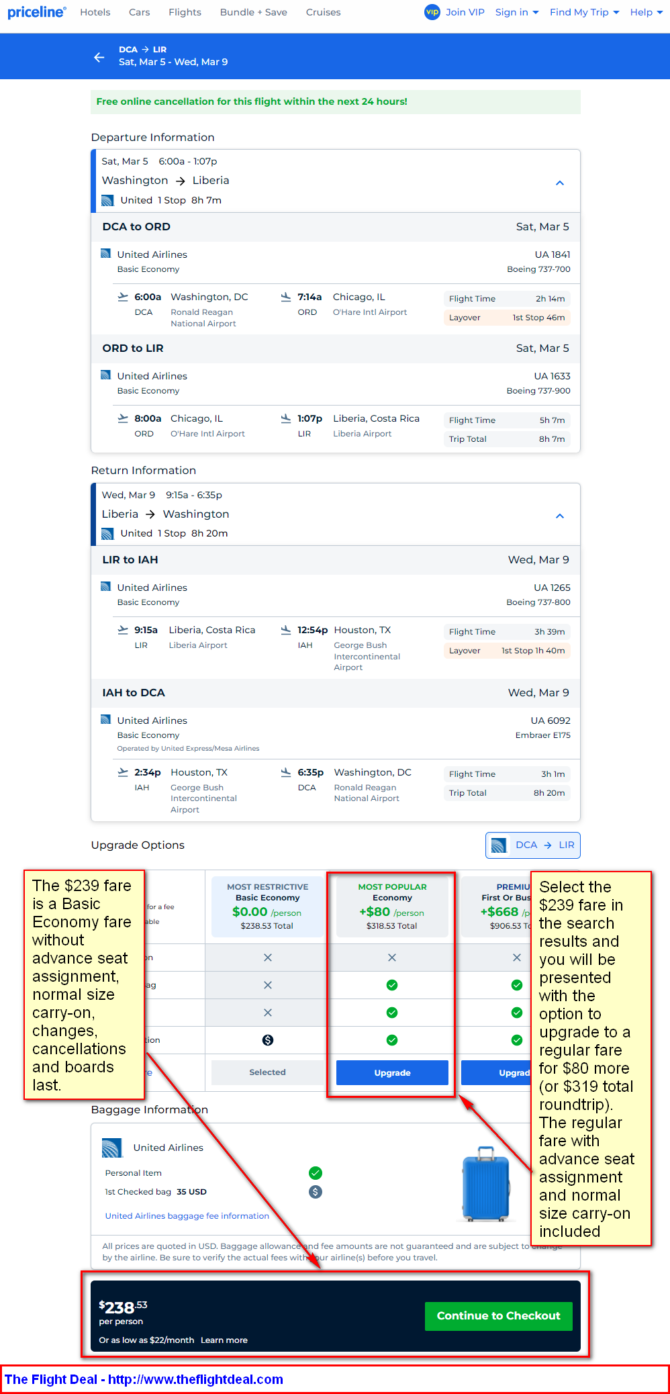
Task: Click the 'IAH to DCA' segment header
Action: (335, 693)
